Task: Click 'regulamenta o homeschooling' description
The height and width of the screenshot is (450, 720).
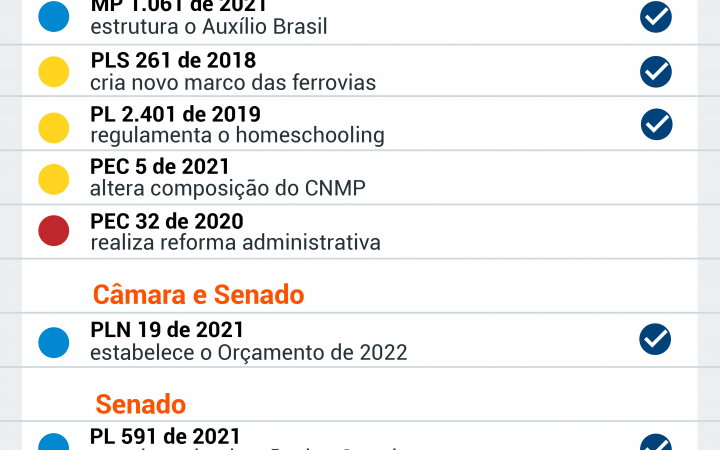Action: pos(237,135)
